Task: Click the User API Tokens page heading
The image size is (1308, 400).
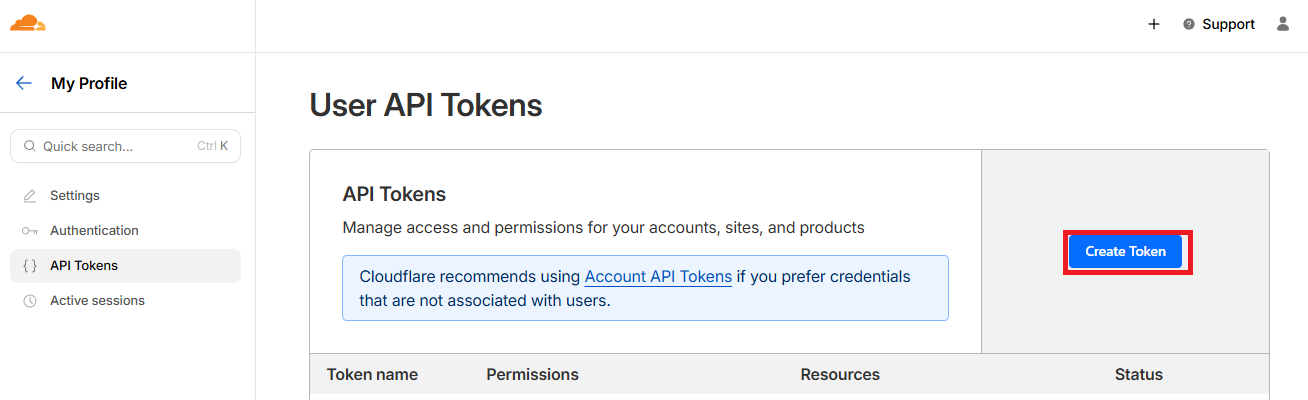Action: click(x=426, y=105)
